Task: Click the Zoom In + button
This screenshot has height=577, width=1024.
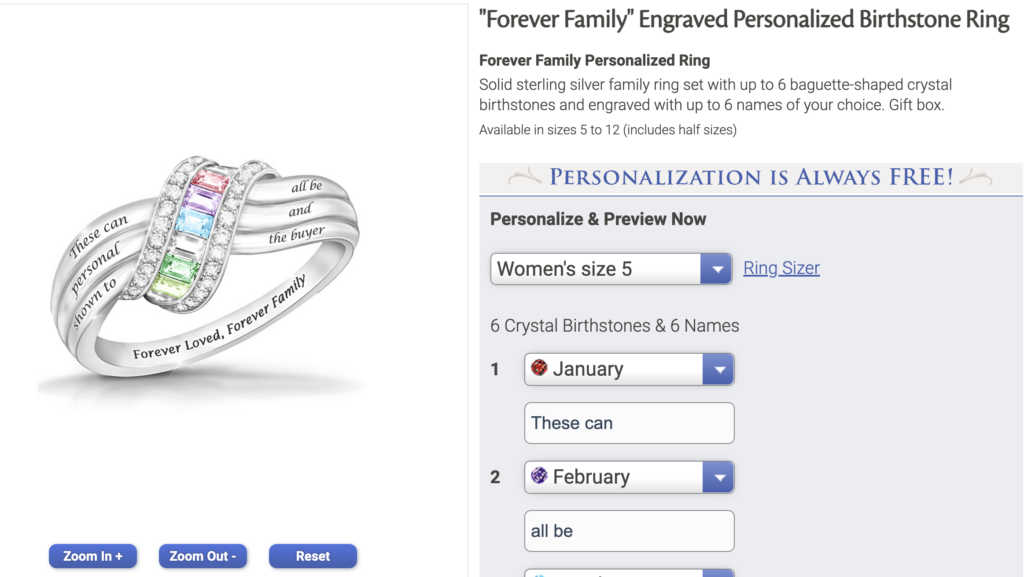Action: tap(92, 556)
